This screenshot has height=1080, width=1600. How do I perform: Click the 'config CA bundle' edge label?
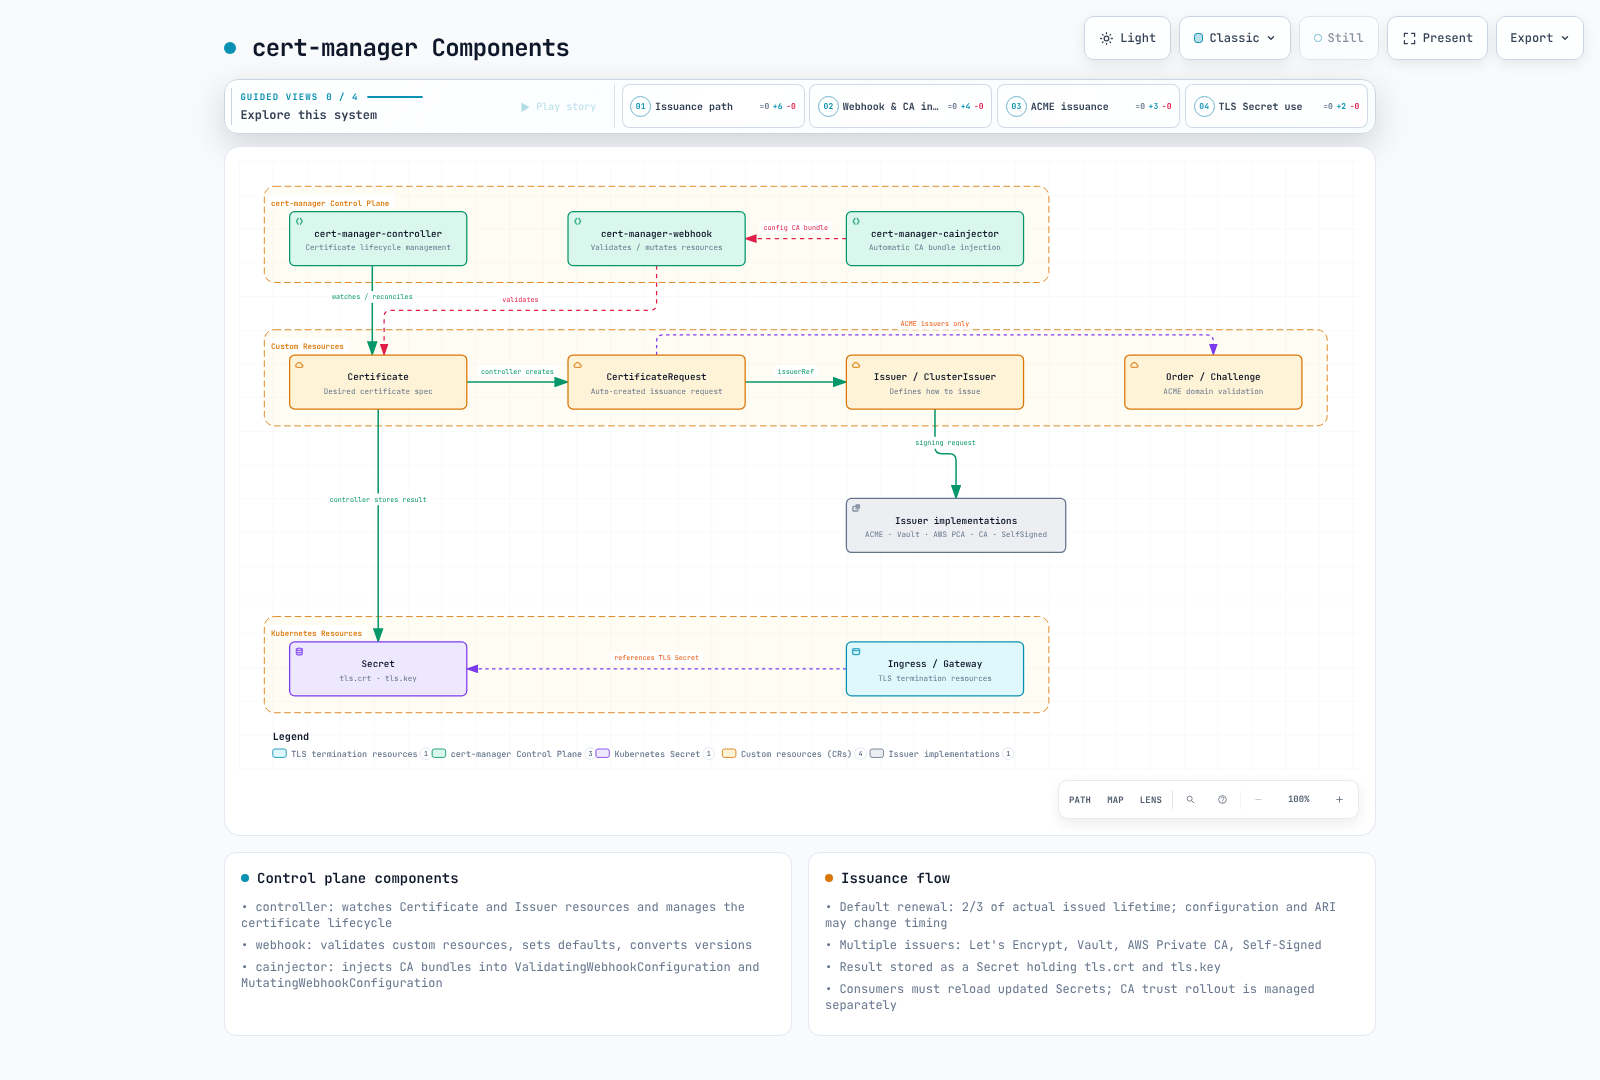[796, 228]
